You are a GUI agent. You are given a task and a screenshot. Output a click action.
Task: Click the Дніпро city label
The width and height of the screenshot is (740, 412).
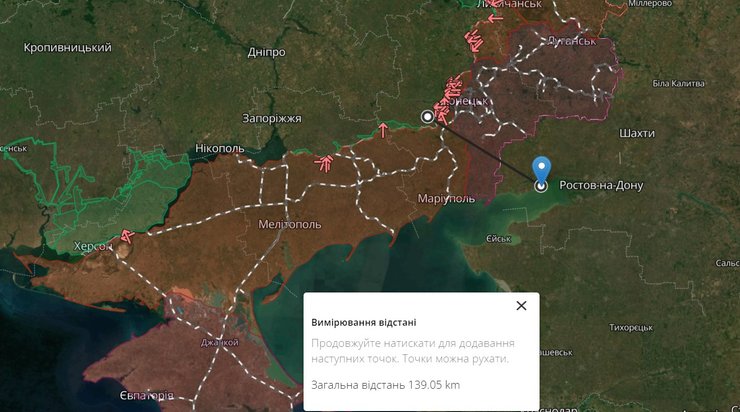click(x=267, y=52)
